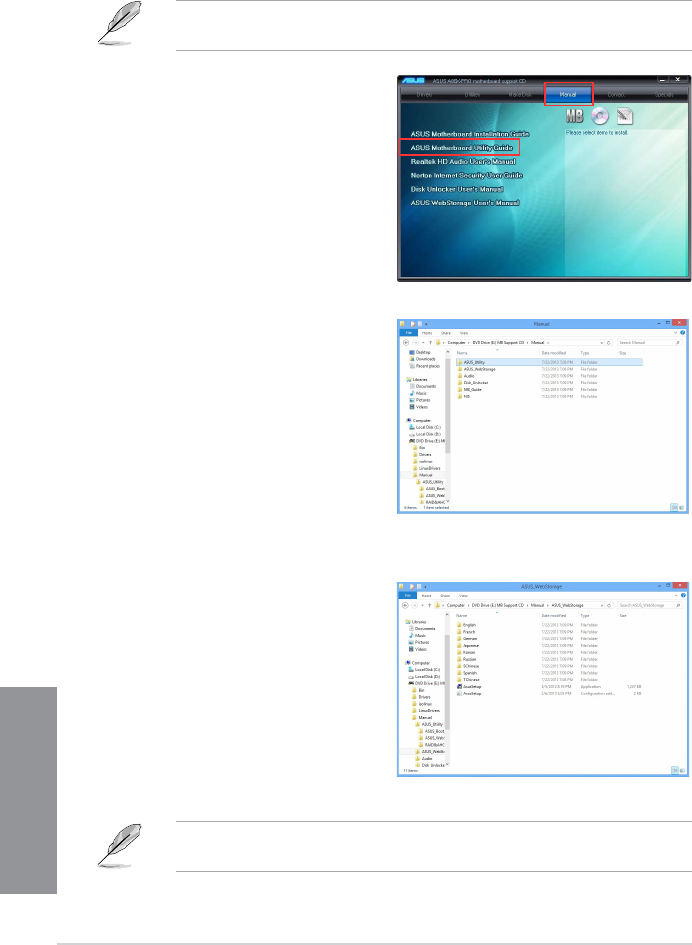Open ASUS Motherboard Utility Guide
692x945 pixels.
pyautogui.click(x=462, y=148)
